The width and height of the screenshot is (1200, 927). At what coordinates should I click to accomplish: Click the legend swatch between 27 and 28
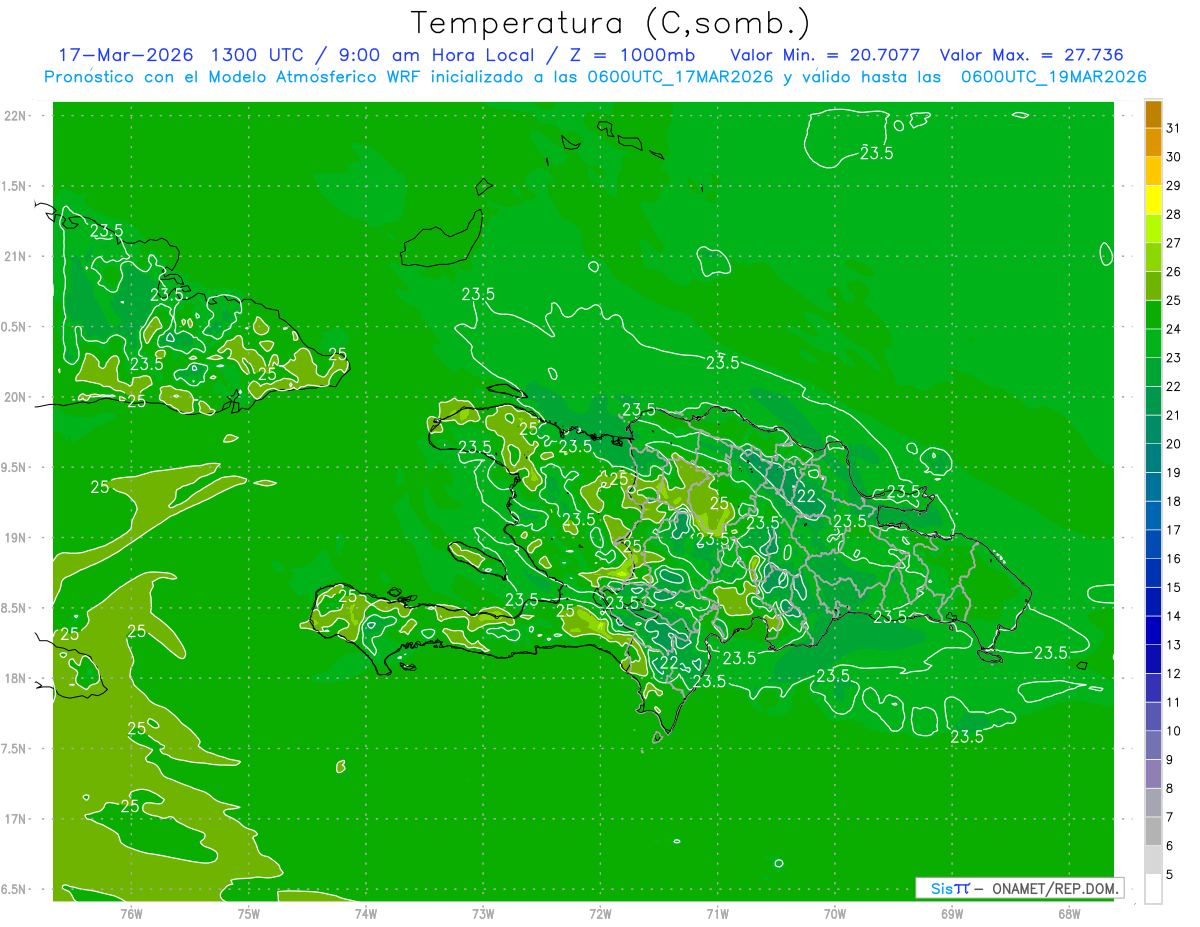pos(1153,228)
